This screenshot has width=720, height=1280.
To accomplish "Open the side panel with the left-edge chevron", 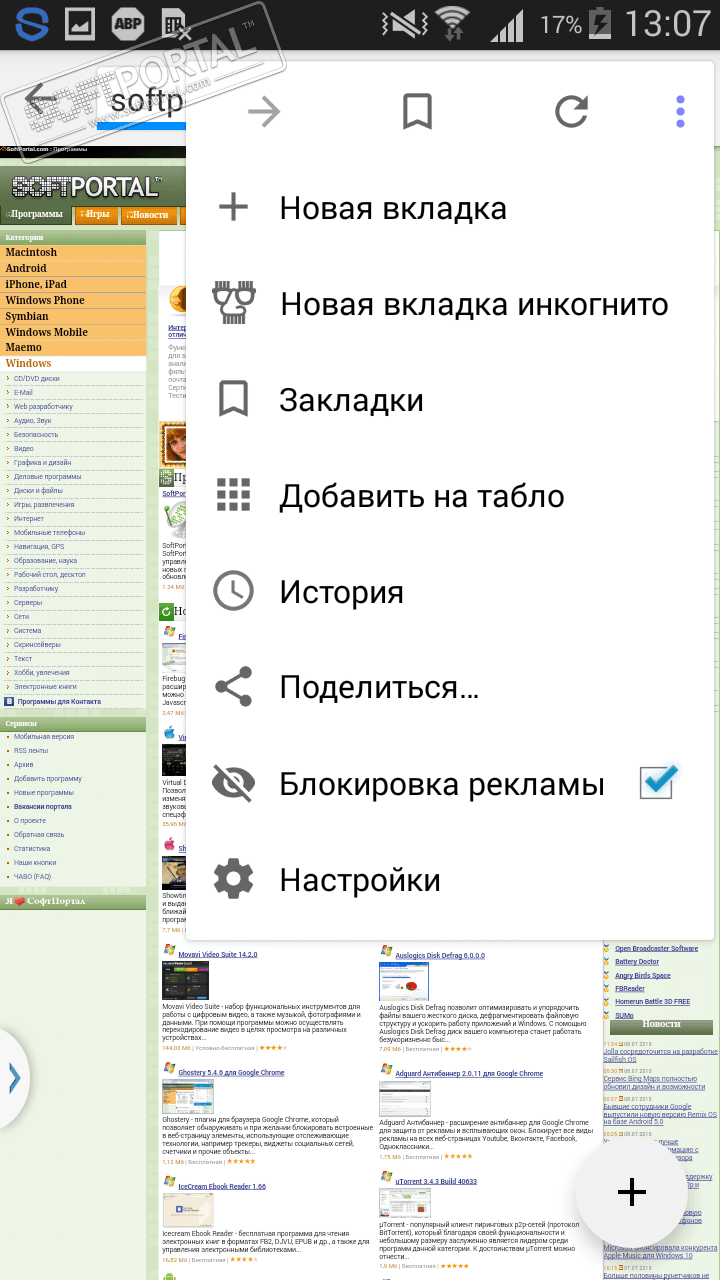I will pos(12,1078).
